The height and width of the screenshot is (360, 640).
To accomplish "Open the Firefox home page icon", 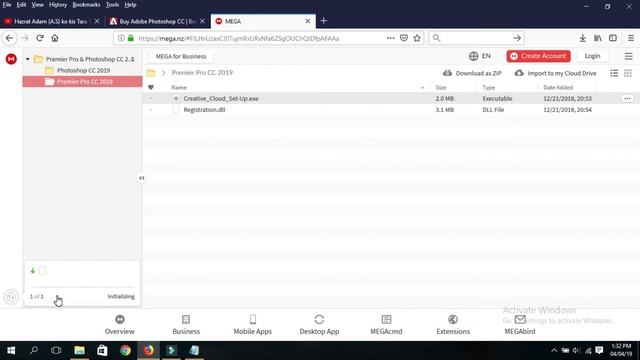I will point(55,38).
